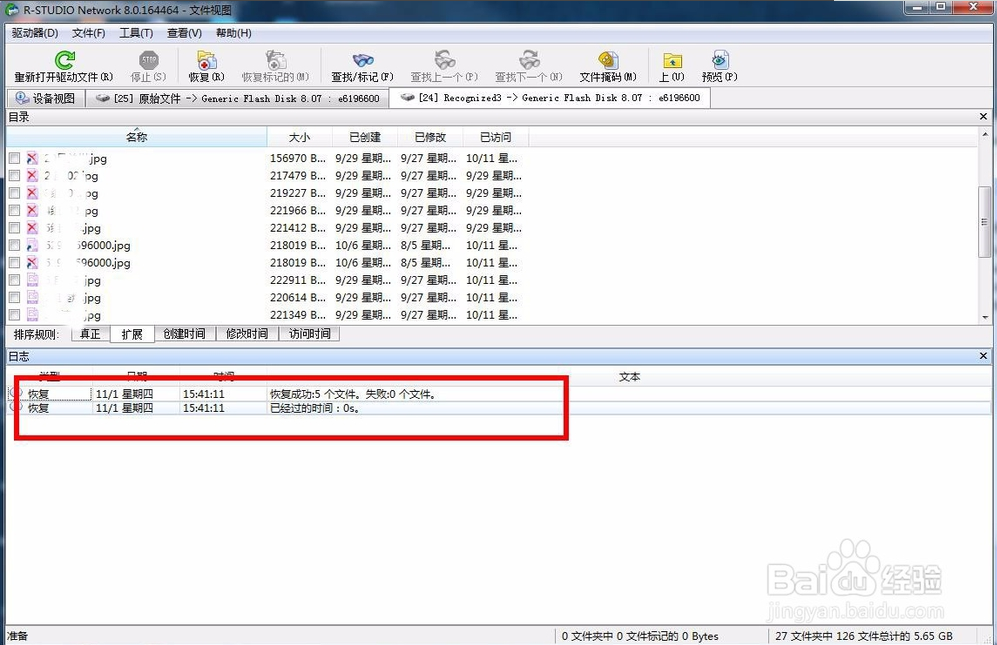Sort by 创建时间 rule

[184, 334]
